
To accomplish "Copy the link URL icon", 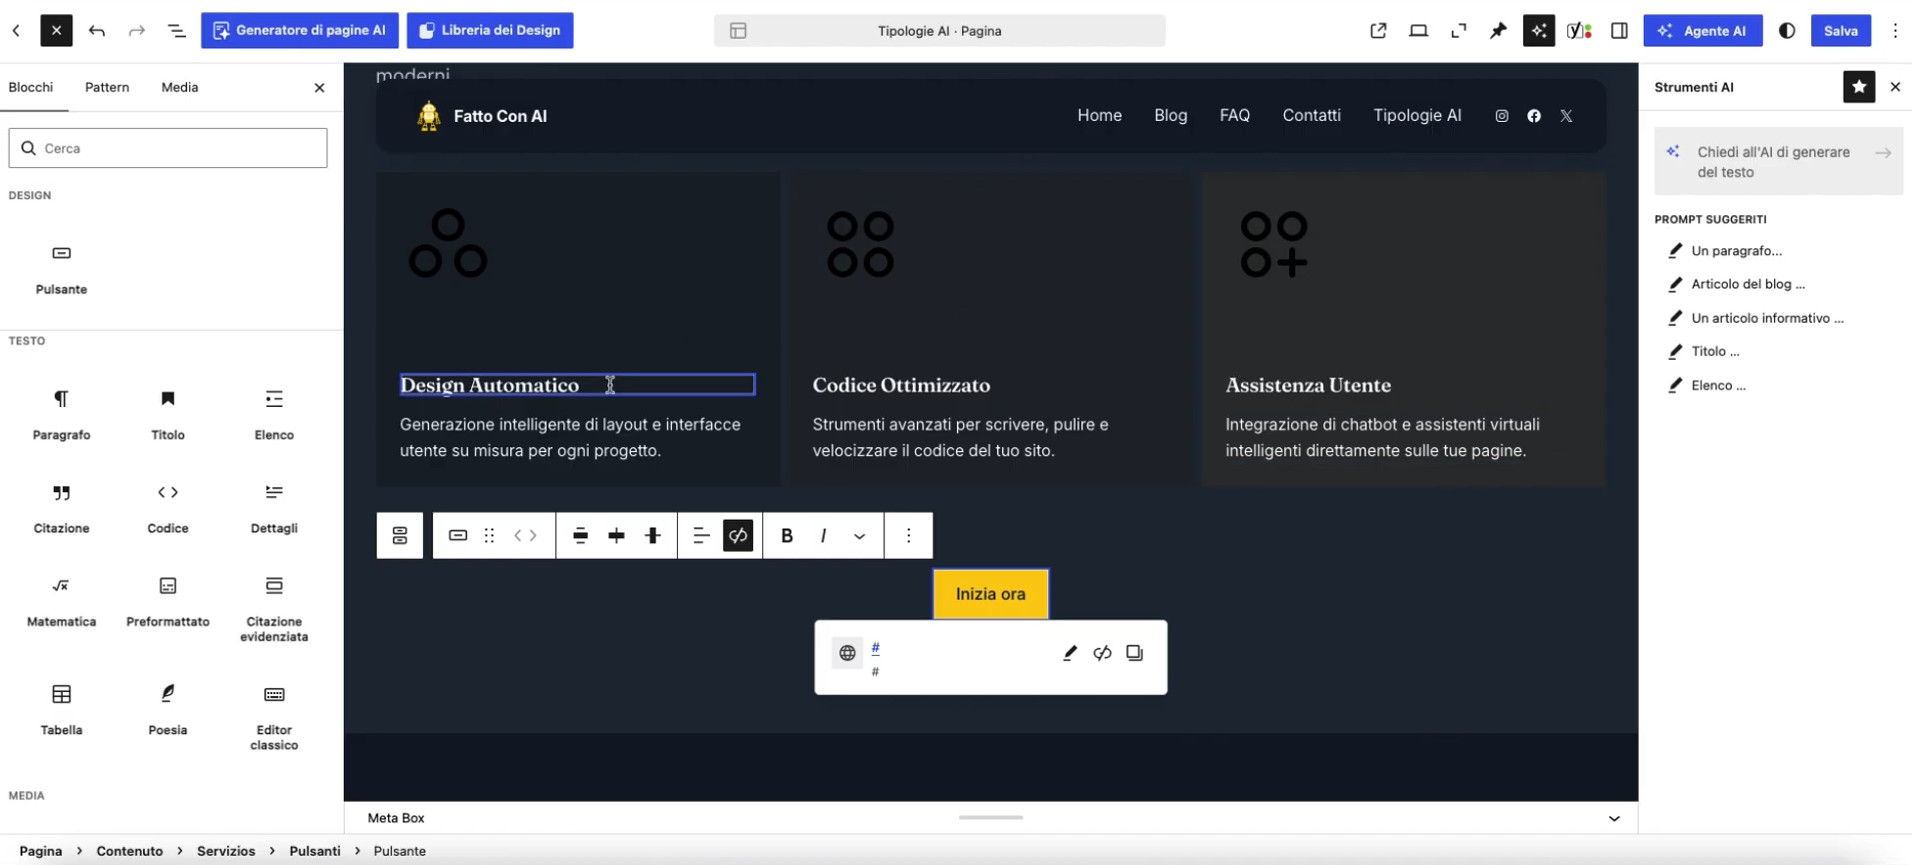I will pyautogui.click(x=1134, y=653).
